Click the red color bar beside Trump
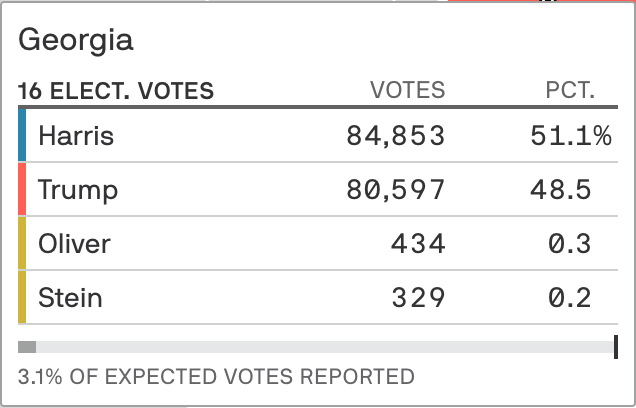This screenshot has height=408, width=636. coord(22,189)
